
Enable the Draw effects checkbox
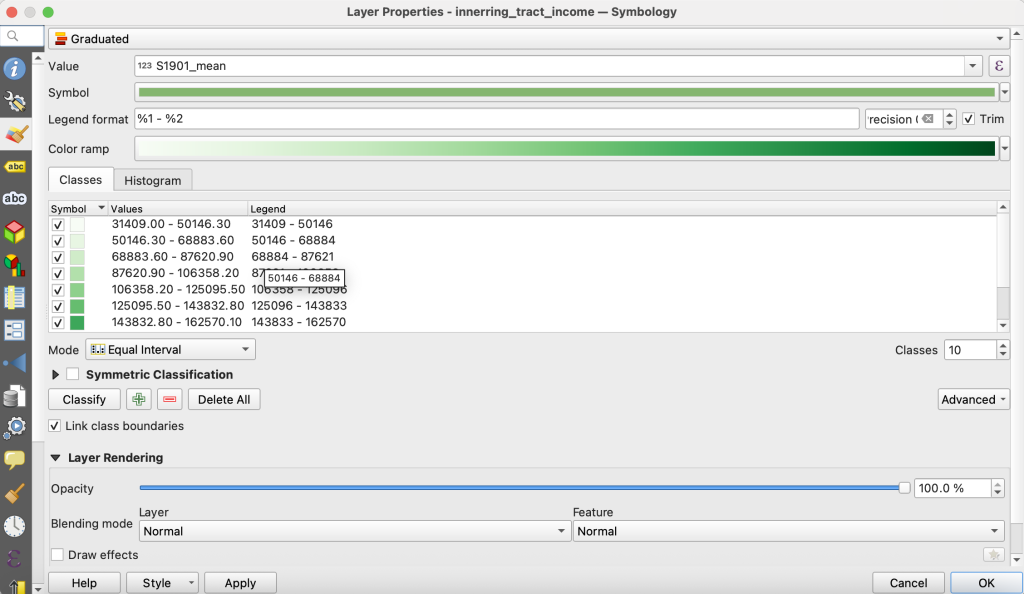pos(58,555)
